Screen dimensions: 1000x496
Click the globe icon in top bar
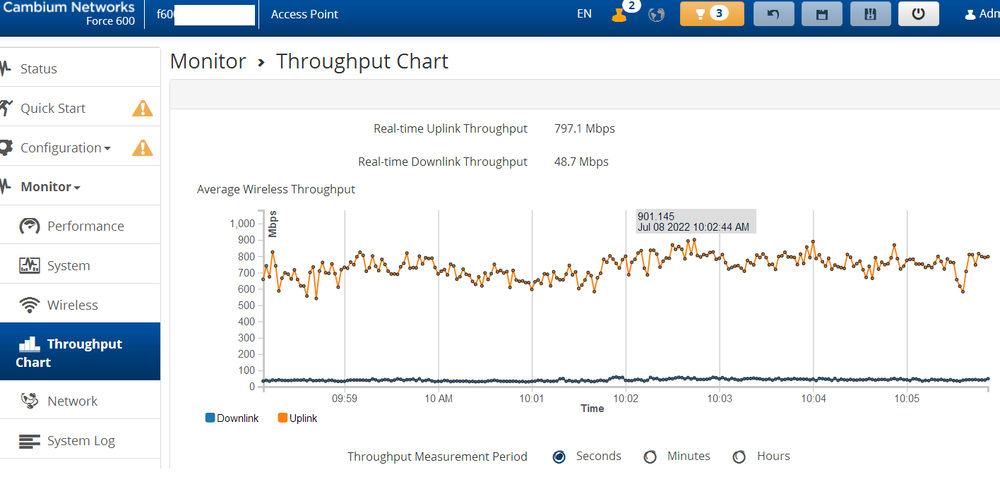pos(657,15)
